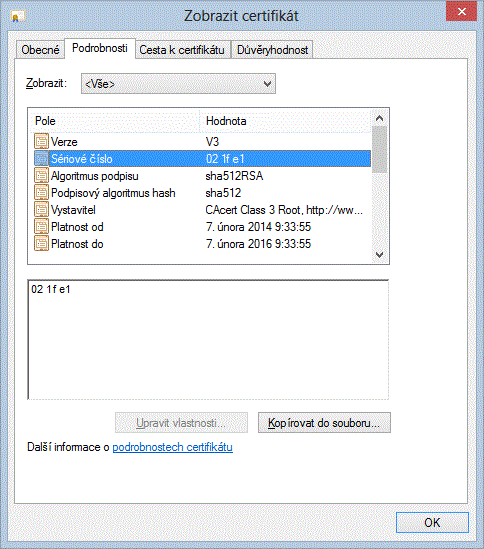Click the Algoritmus podpisu field icon
The image size is (484, 549).
pos(41,176)
